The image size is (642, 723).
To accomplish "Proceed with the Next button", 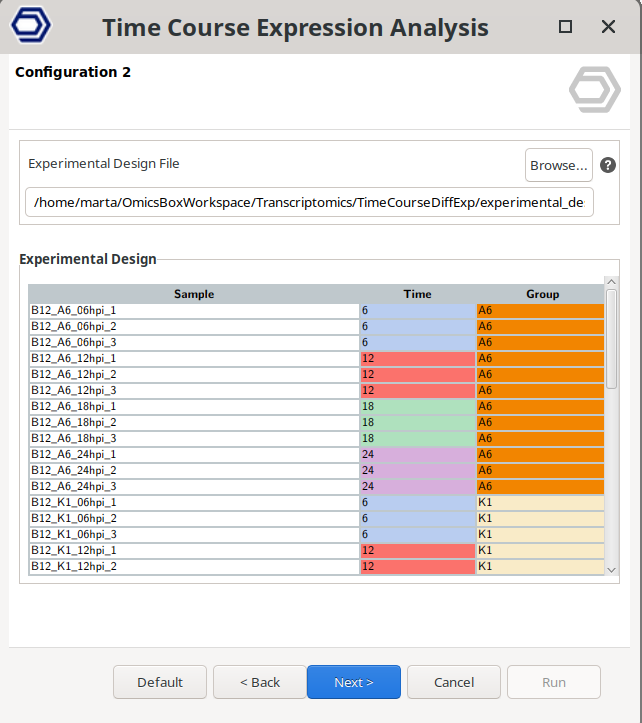I will 353,682.
